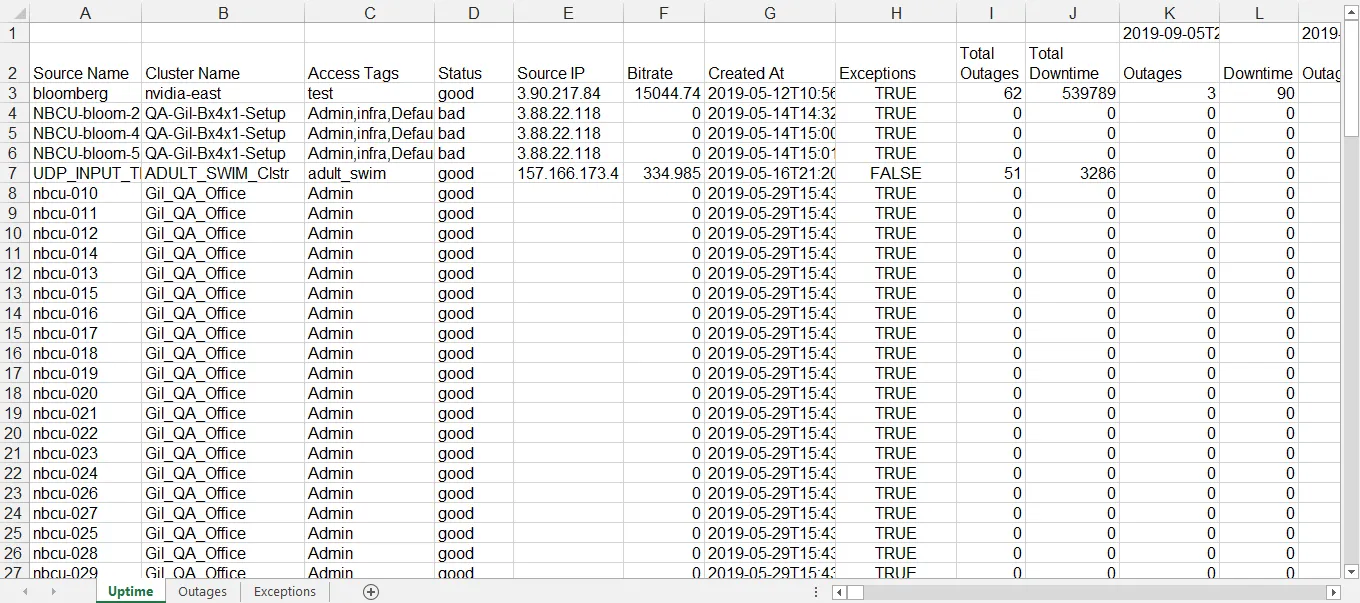Screen dimensions: 1360x603
Task: Select the '334.985' bitrate cell
Action: pos(664,173)
